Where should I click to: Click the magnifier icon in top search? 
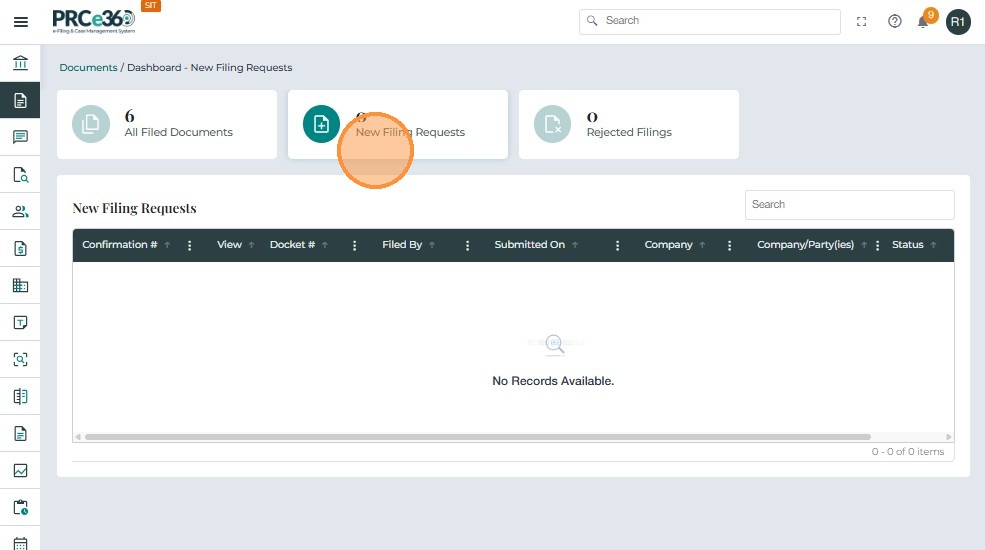[x=592, y=21]
